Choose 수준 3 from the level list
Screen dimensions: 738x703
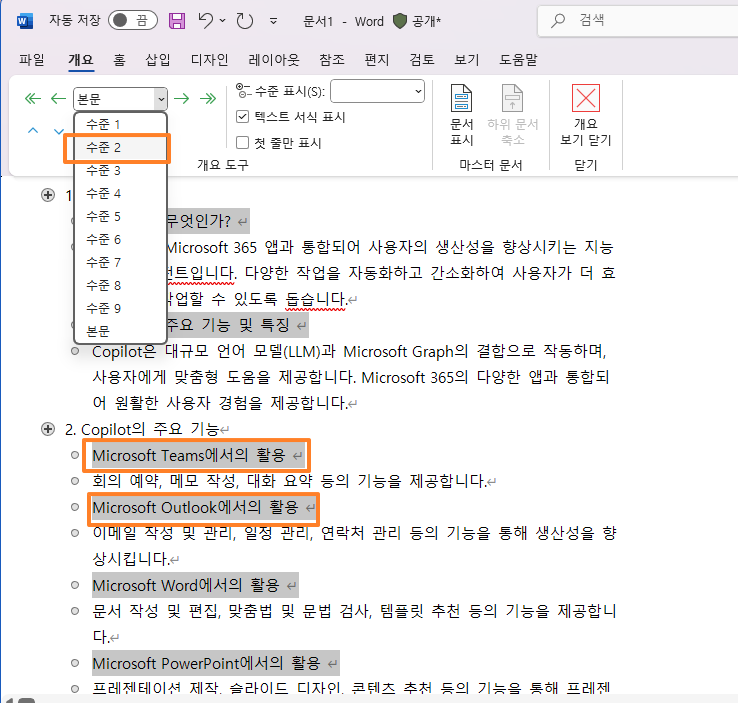(120, 170)
